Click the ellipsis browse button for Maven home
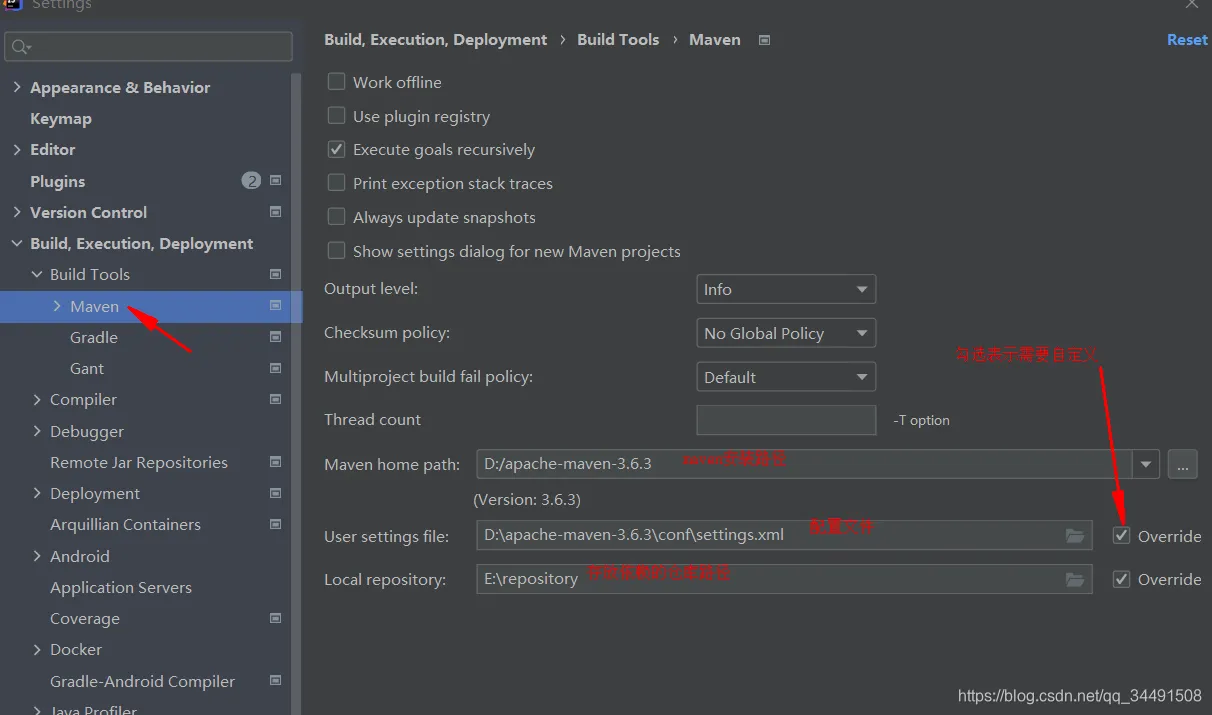The height and width of the screenshot is (715, 1212). (1182, 464)
